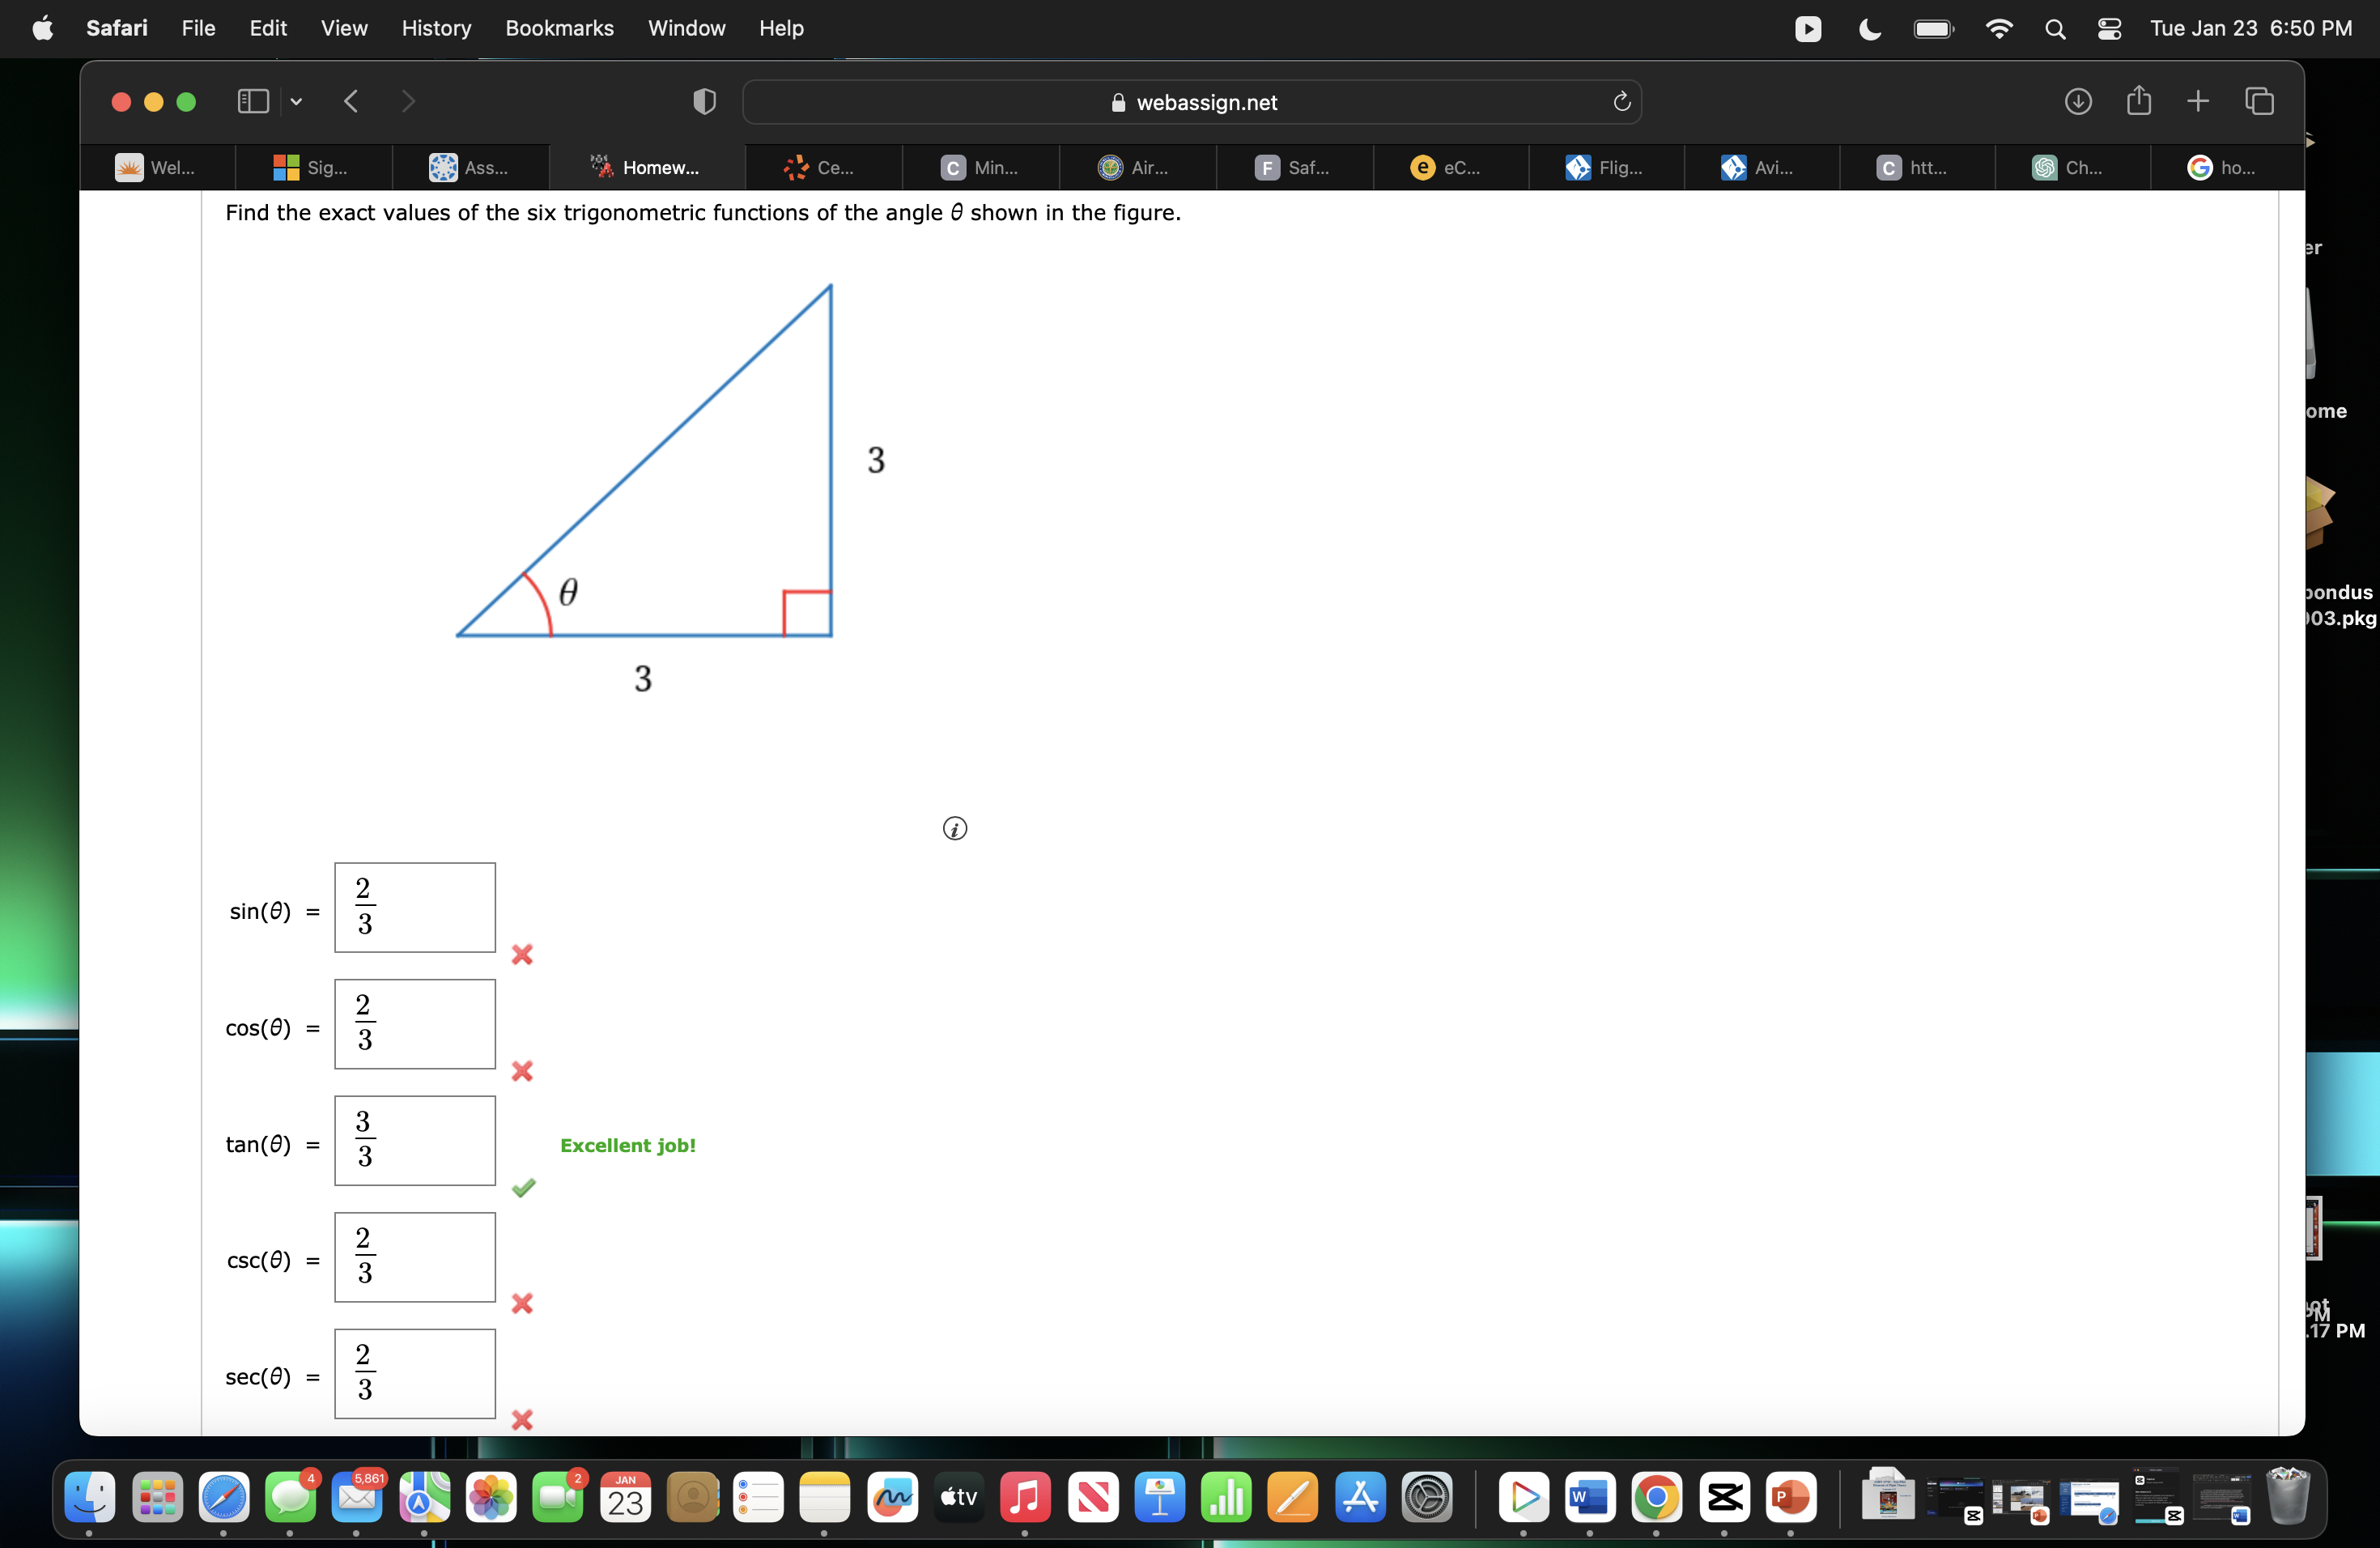The image size is (2380, 1548).
Task: Open the Bookmarks menu
Action: pos(559,28)
